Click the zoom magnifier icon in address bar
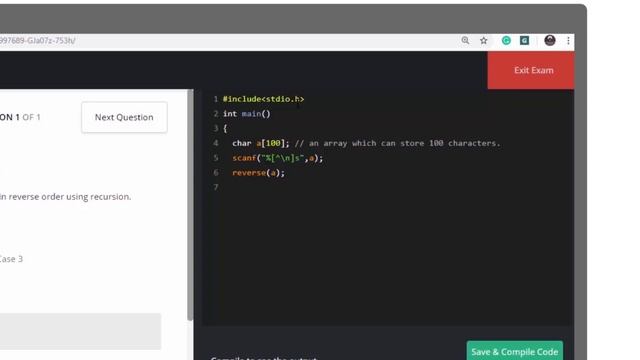Viewport: 640px width, 360px height. click(465, 40)
